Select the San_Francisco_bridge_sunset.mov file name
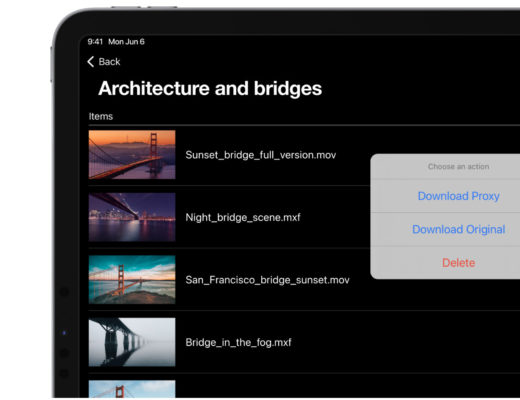 [x=267, y=280]
